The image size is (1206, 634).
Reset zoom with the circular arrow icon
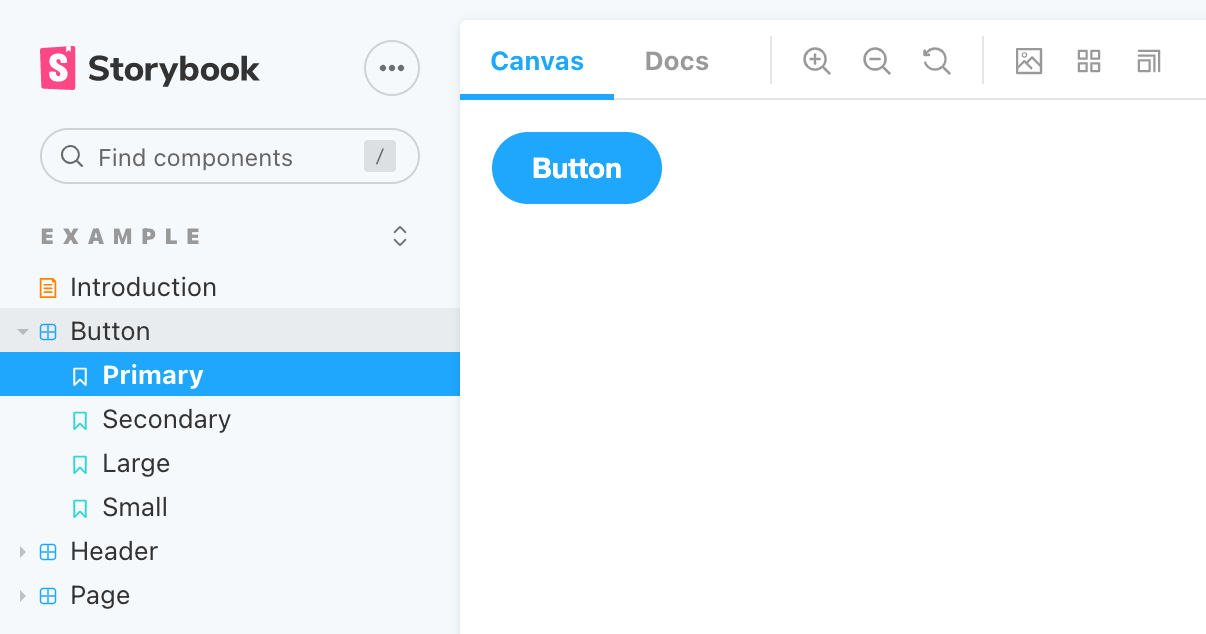[x=937, y=61]
